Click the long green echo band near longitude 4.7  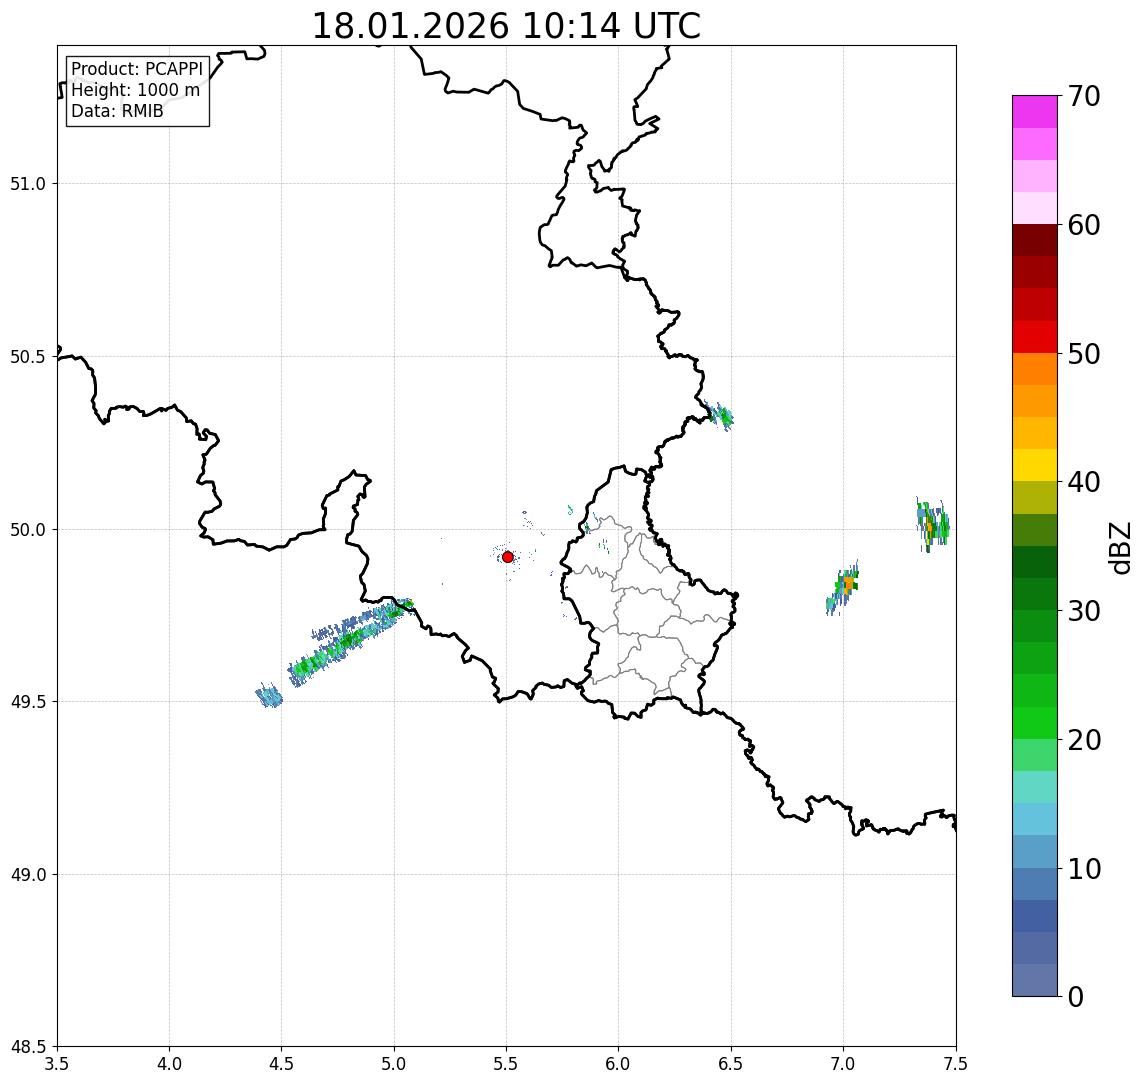pyautogui.click(x=351, y=641)
